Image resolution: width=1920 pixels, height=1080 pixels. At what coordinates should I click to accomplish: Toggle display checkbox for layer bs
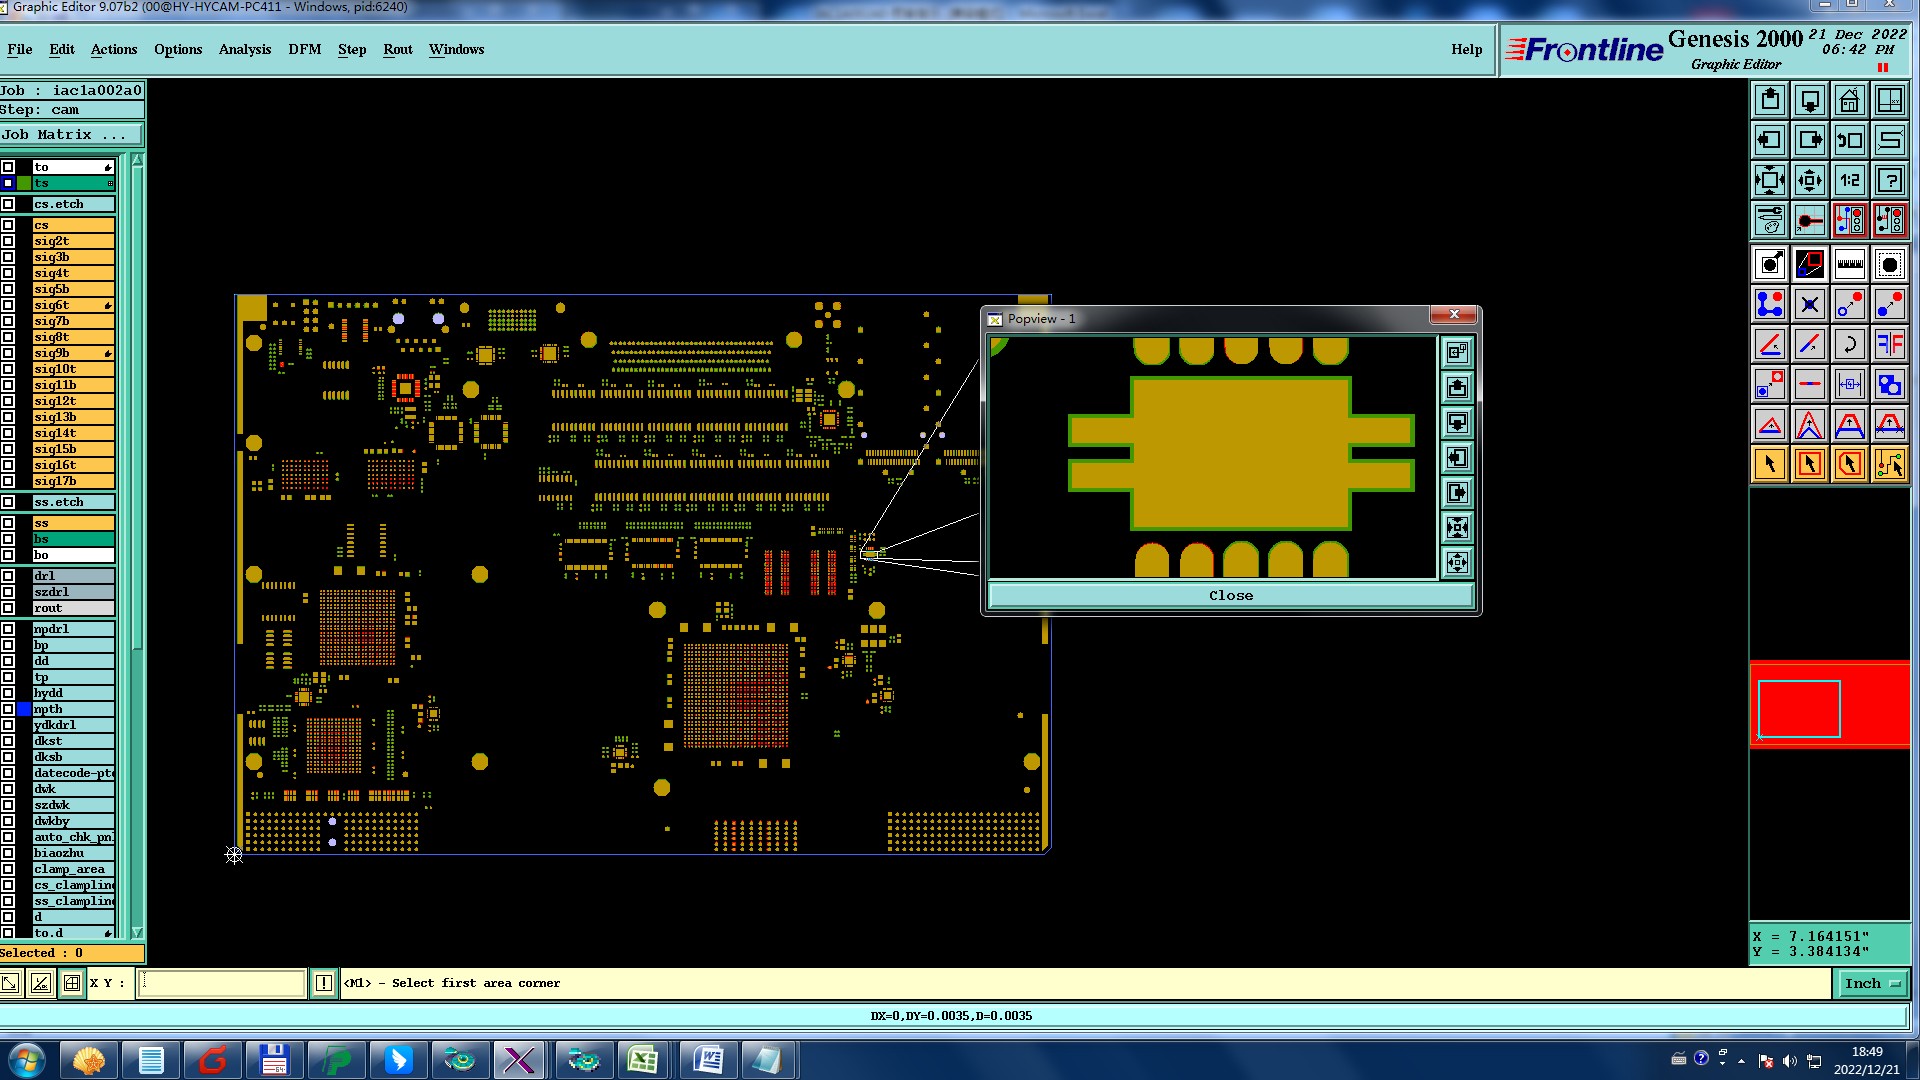coord(8,539)
